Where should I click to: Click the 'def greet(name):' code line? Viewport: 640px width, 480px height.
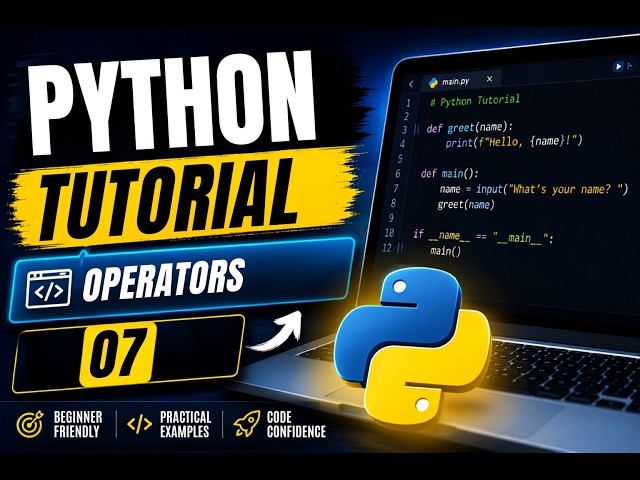[x=469, y=128]
